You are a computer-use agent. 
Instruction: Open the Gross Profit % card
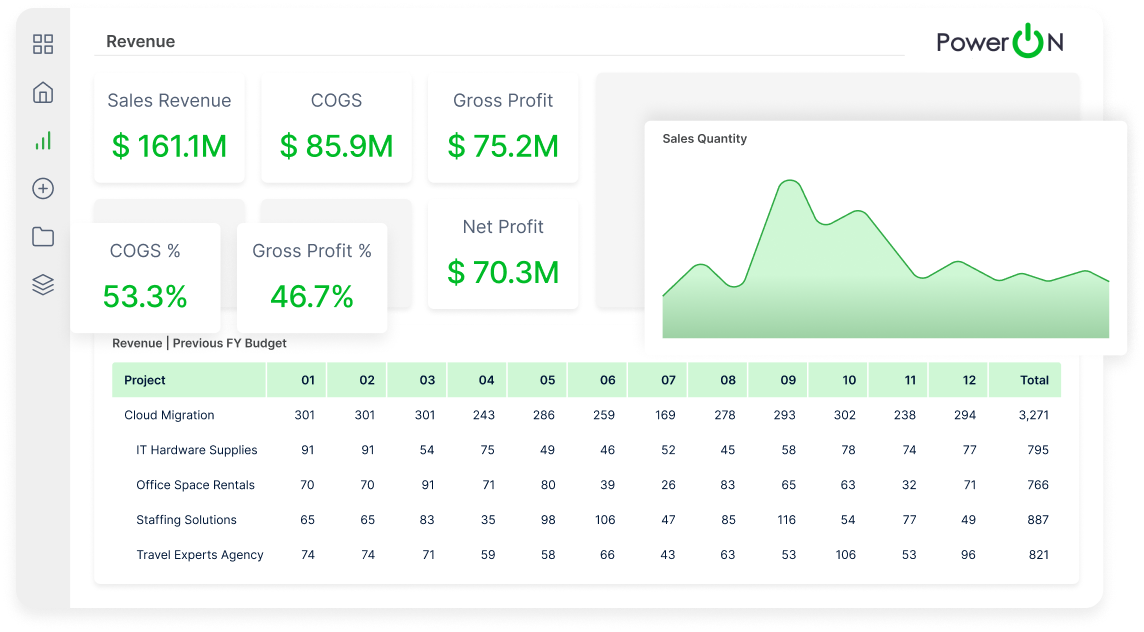[312, 278]
